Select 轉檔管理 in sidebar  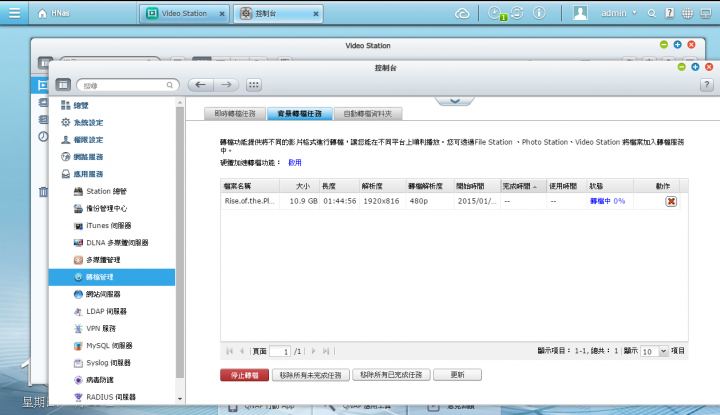112,277
